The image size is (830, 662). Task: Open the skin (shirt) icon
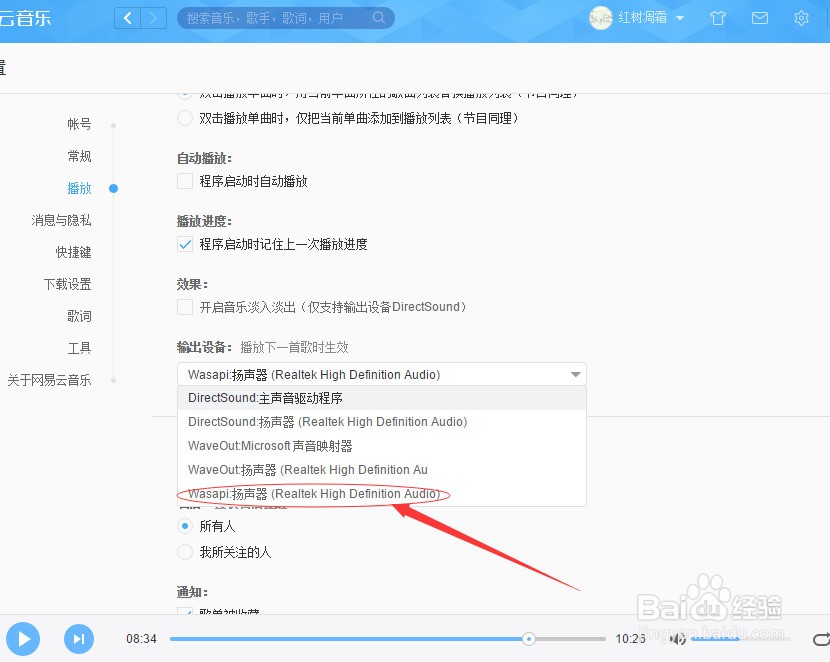pos(717,18)
